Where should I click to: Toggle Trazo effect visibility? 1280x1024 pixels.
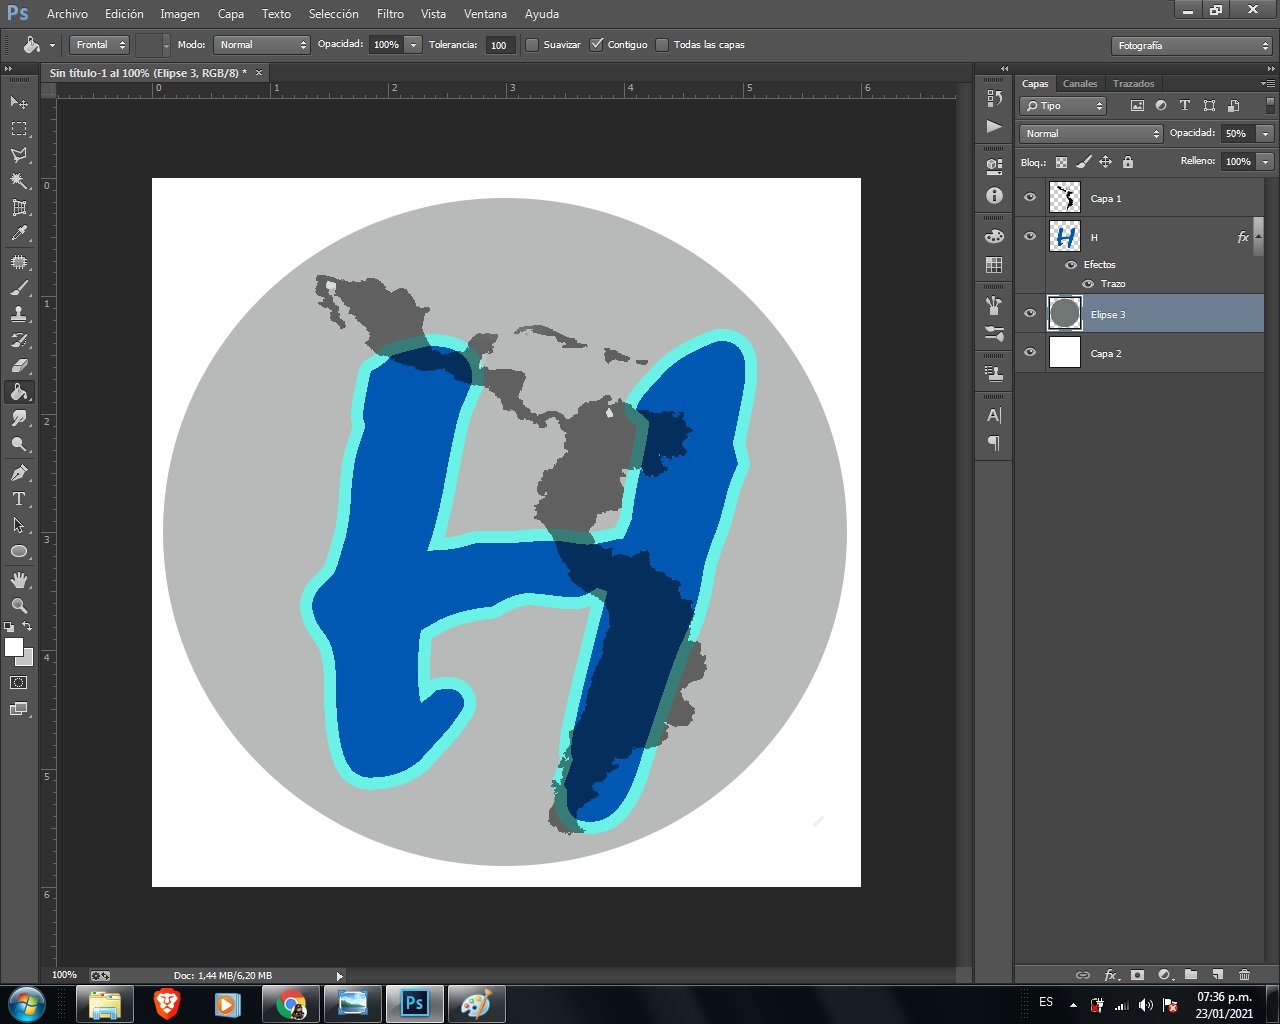click(1088, 284)
